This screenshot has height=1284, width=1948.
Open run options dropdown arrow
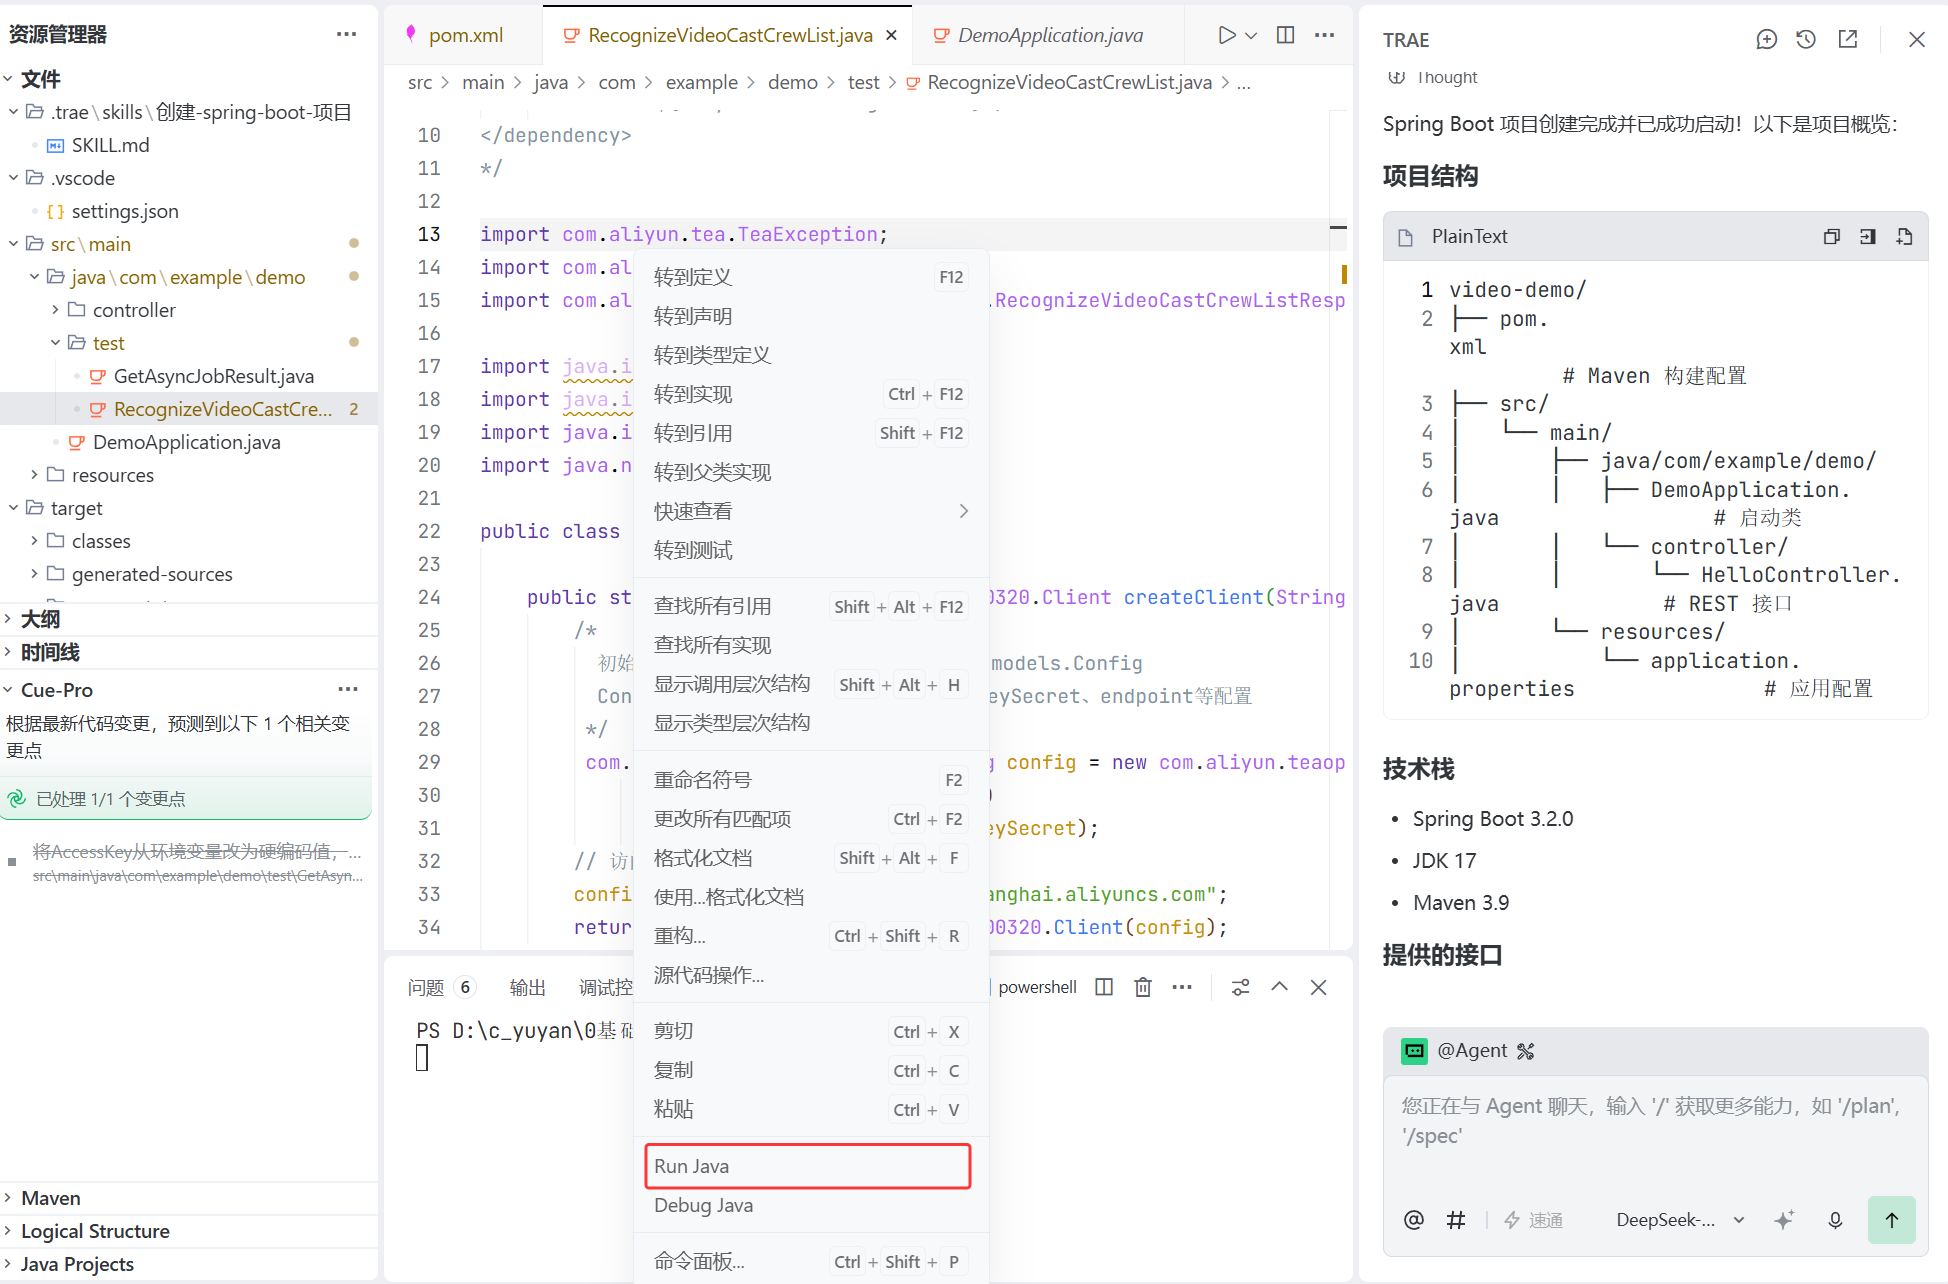click(x=1251, y=35)
